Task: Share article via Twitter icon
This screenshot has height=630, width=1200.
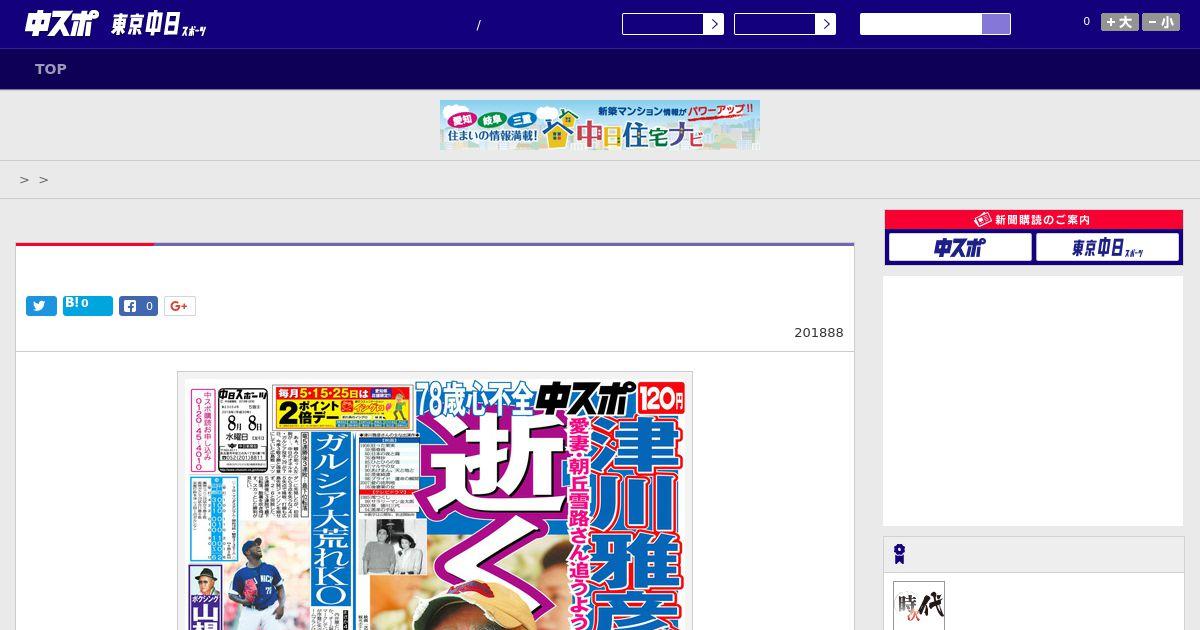Action: (41, 306)
